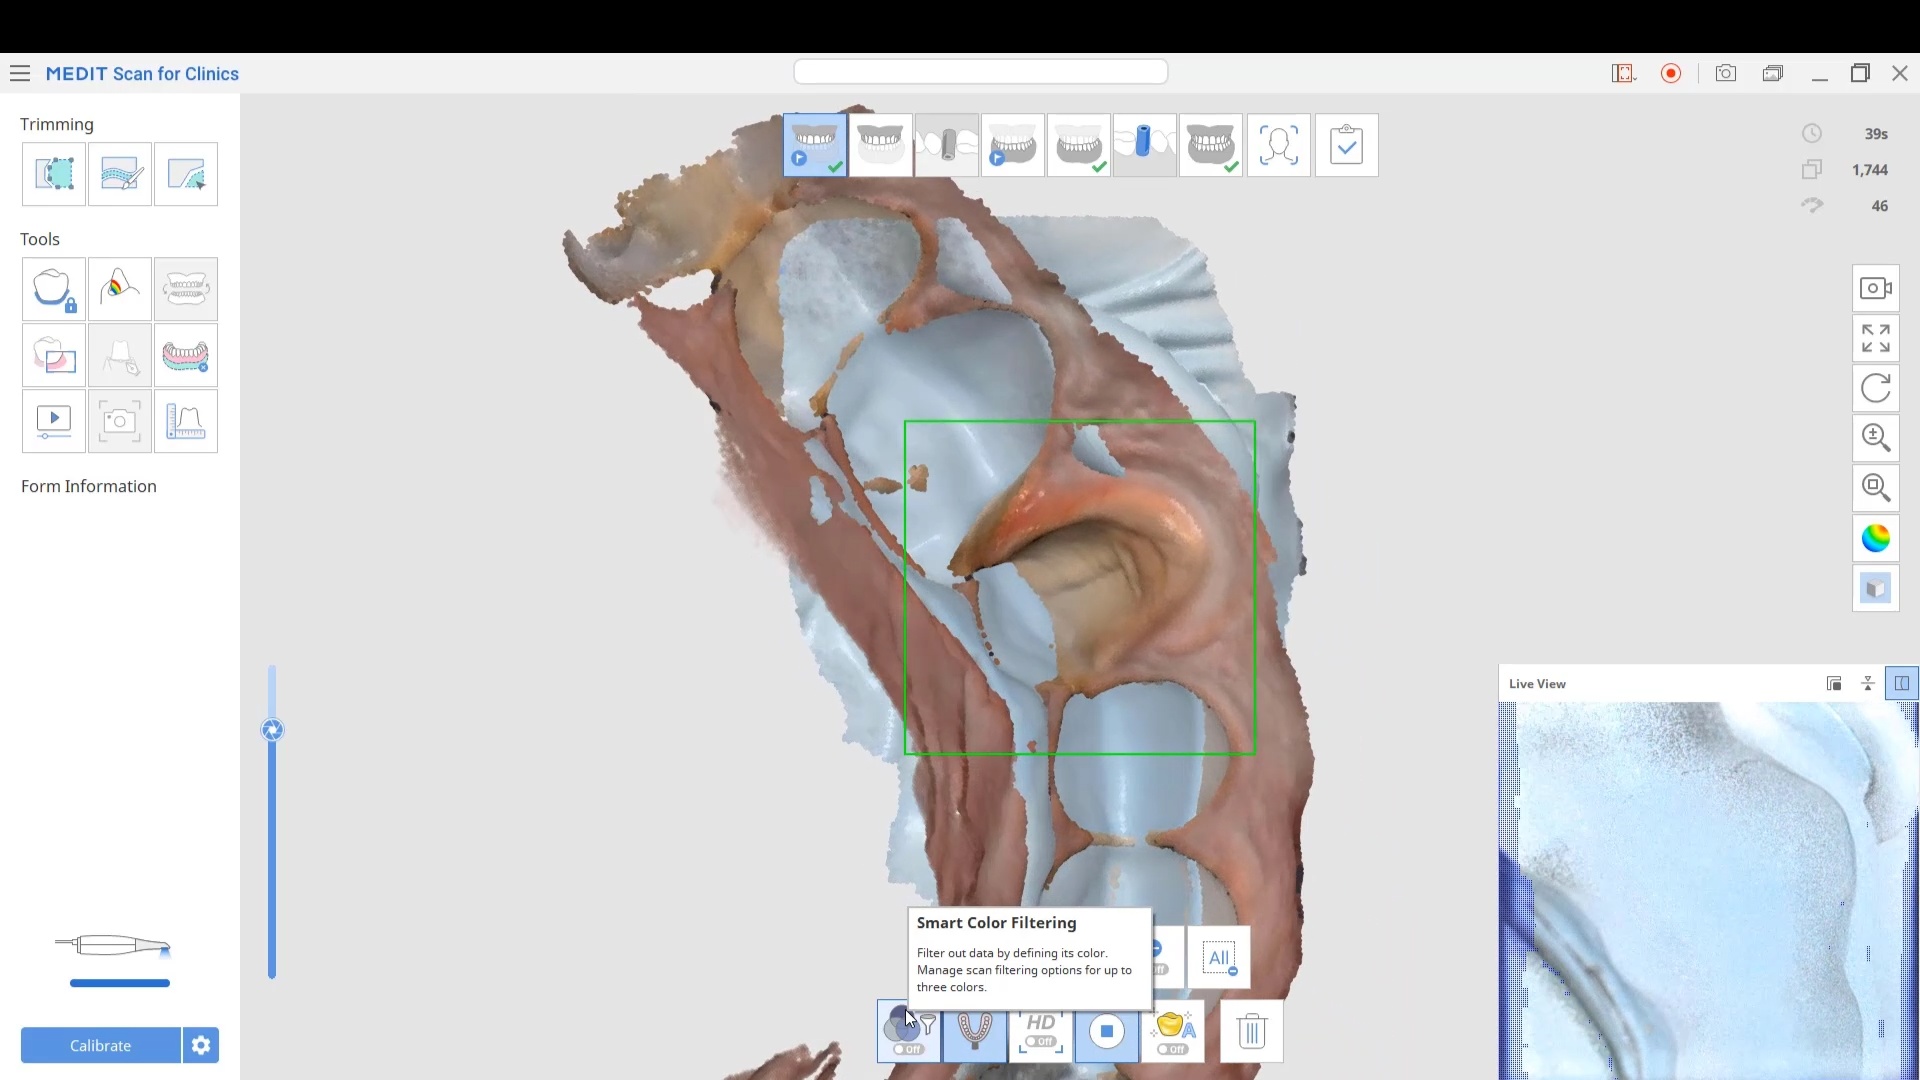This screenshot has width=1920, height=1080.
Task: Open the orange user guide icon in title bar
Action: point(1624,73)
